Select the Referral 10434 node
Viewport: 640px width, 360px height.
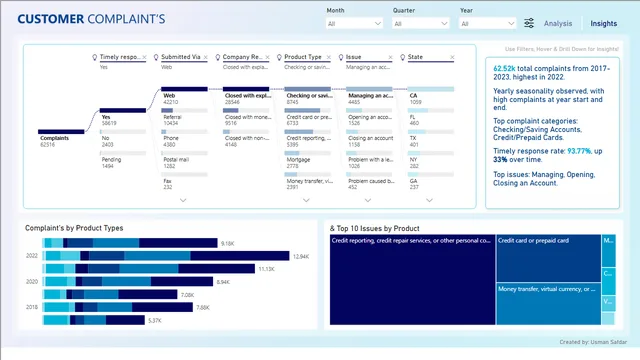pos(184,117)
